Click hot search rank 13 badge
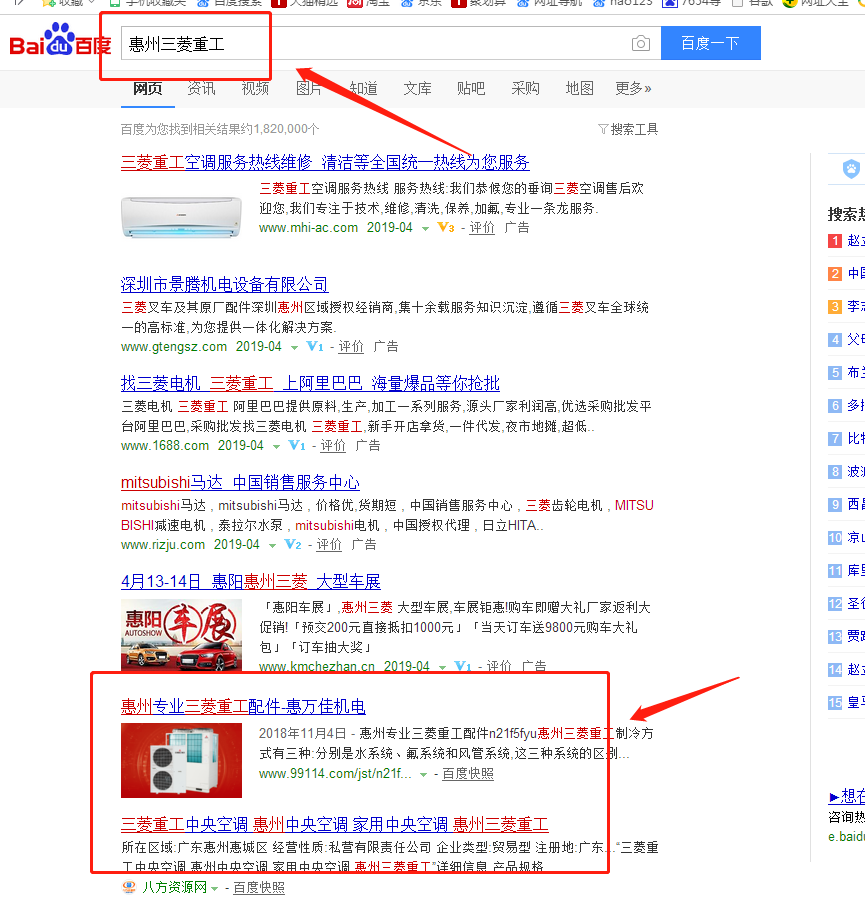Image resolution: width=865 pixels, height=909 pixels. pos(835,637)
